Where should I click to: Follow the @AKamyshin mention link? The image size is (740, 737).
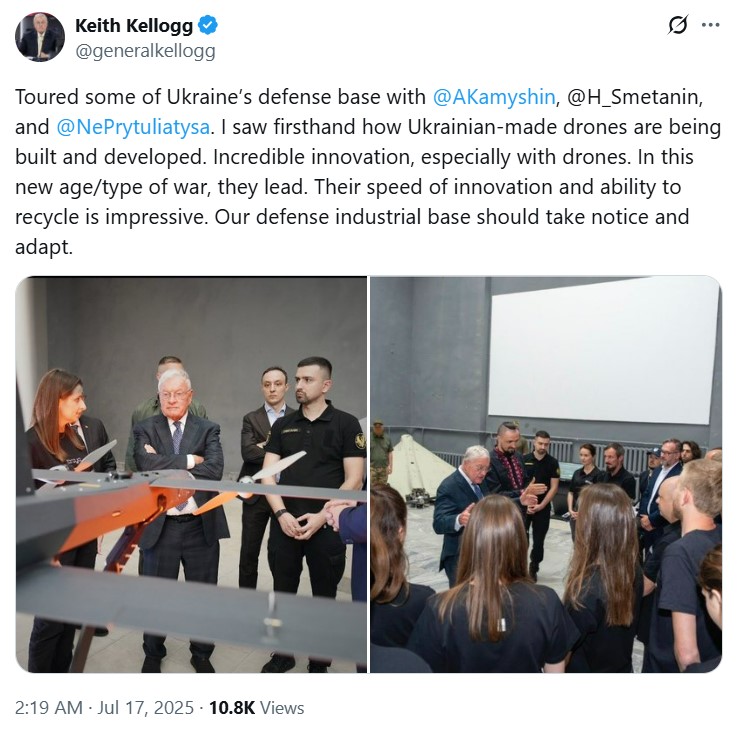click(494, 97)
